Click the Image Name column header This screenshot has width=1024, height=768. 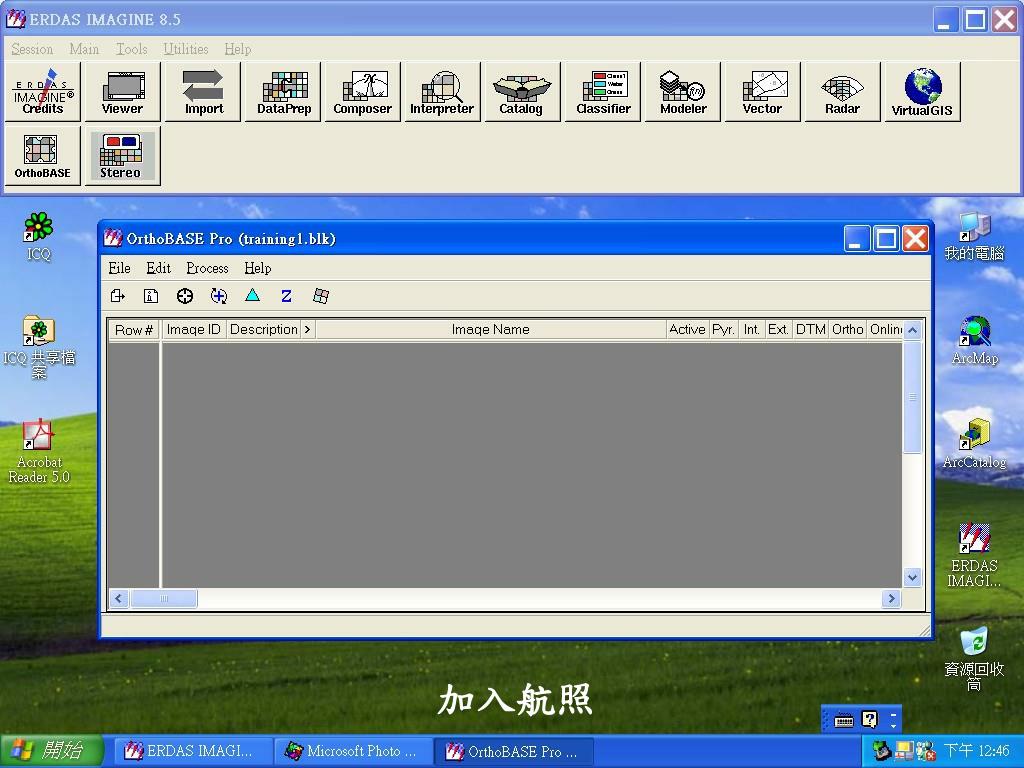pos(490,330)
